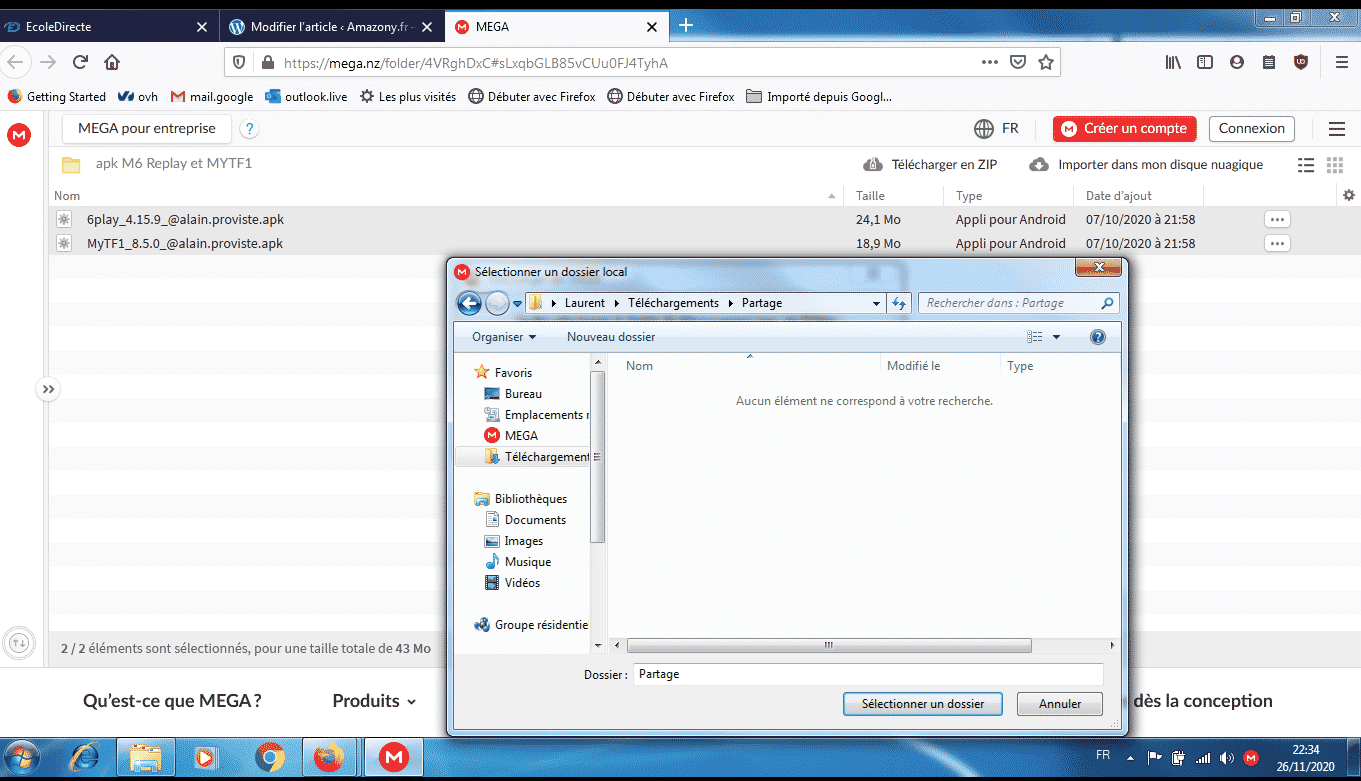Image resolution: width=1361 pixels, height=781 pixels.
Task: Open the dialog view mode icon
Action: [1035, 338]
